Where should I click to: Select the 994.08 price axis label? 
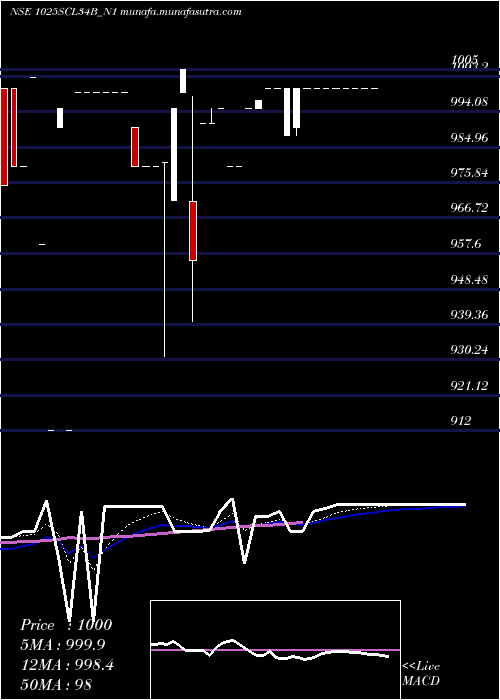[x=469, y=102]
